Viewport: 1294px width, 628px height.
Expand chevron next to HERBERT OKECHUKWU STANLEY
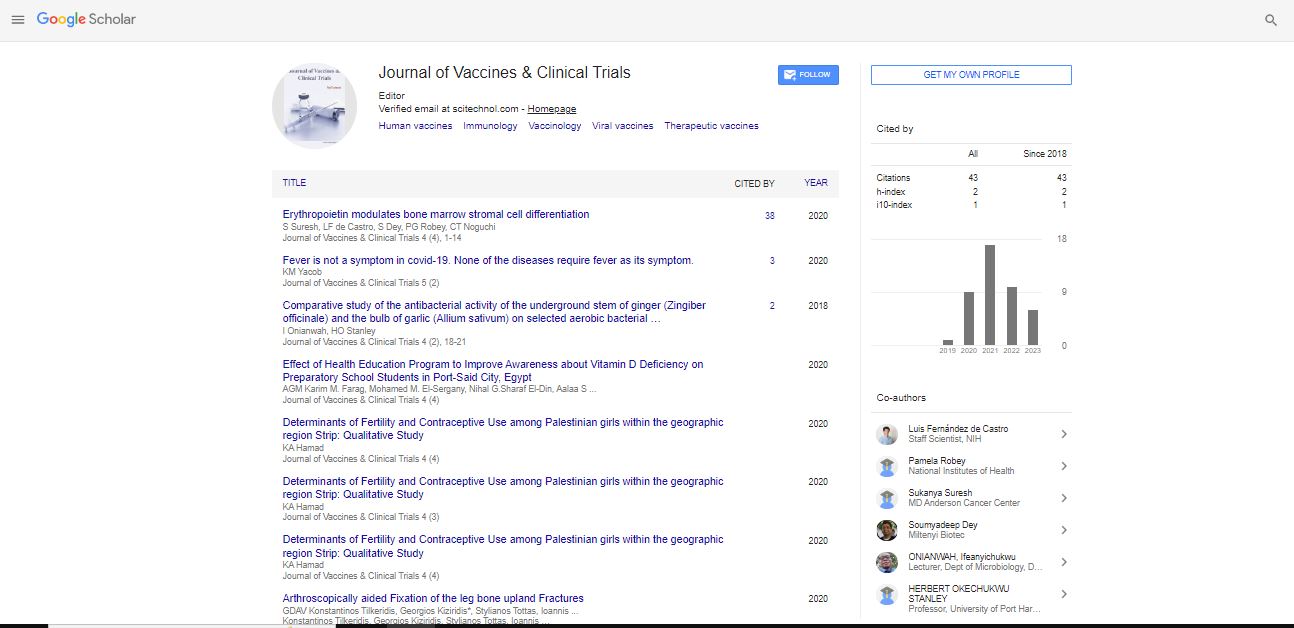click(x=1064, y=594)
